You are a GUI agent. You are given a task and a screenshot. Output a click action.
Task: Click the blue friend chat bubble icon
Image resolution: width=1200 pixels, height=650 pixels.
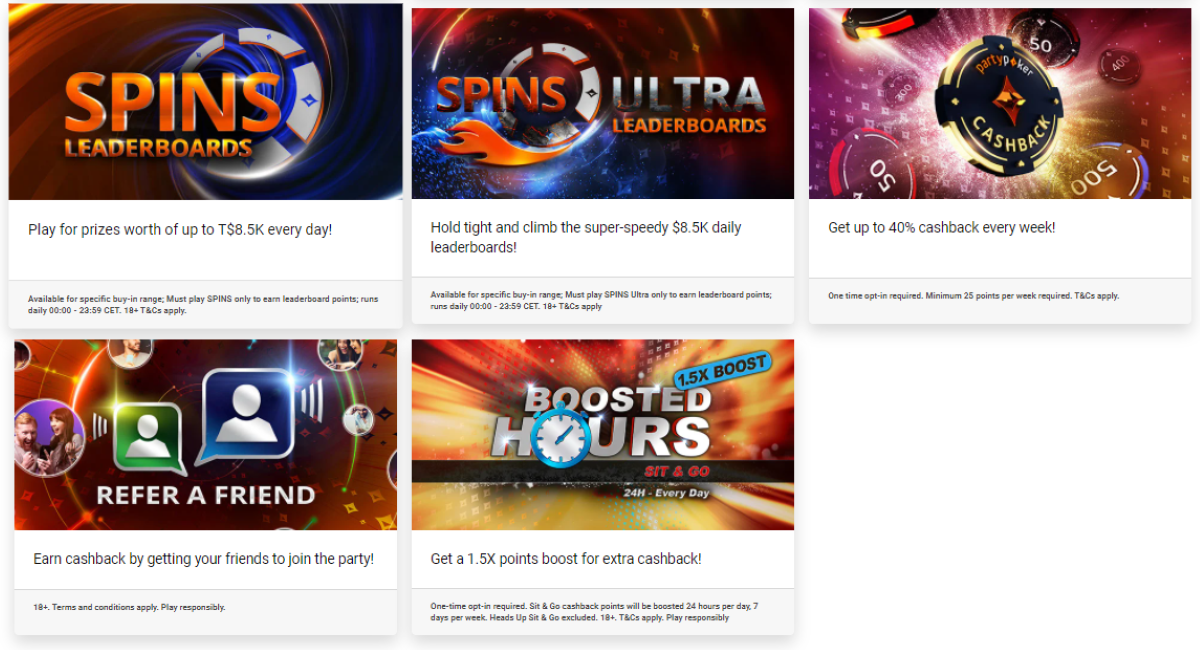coord(247,413)
